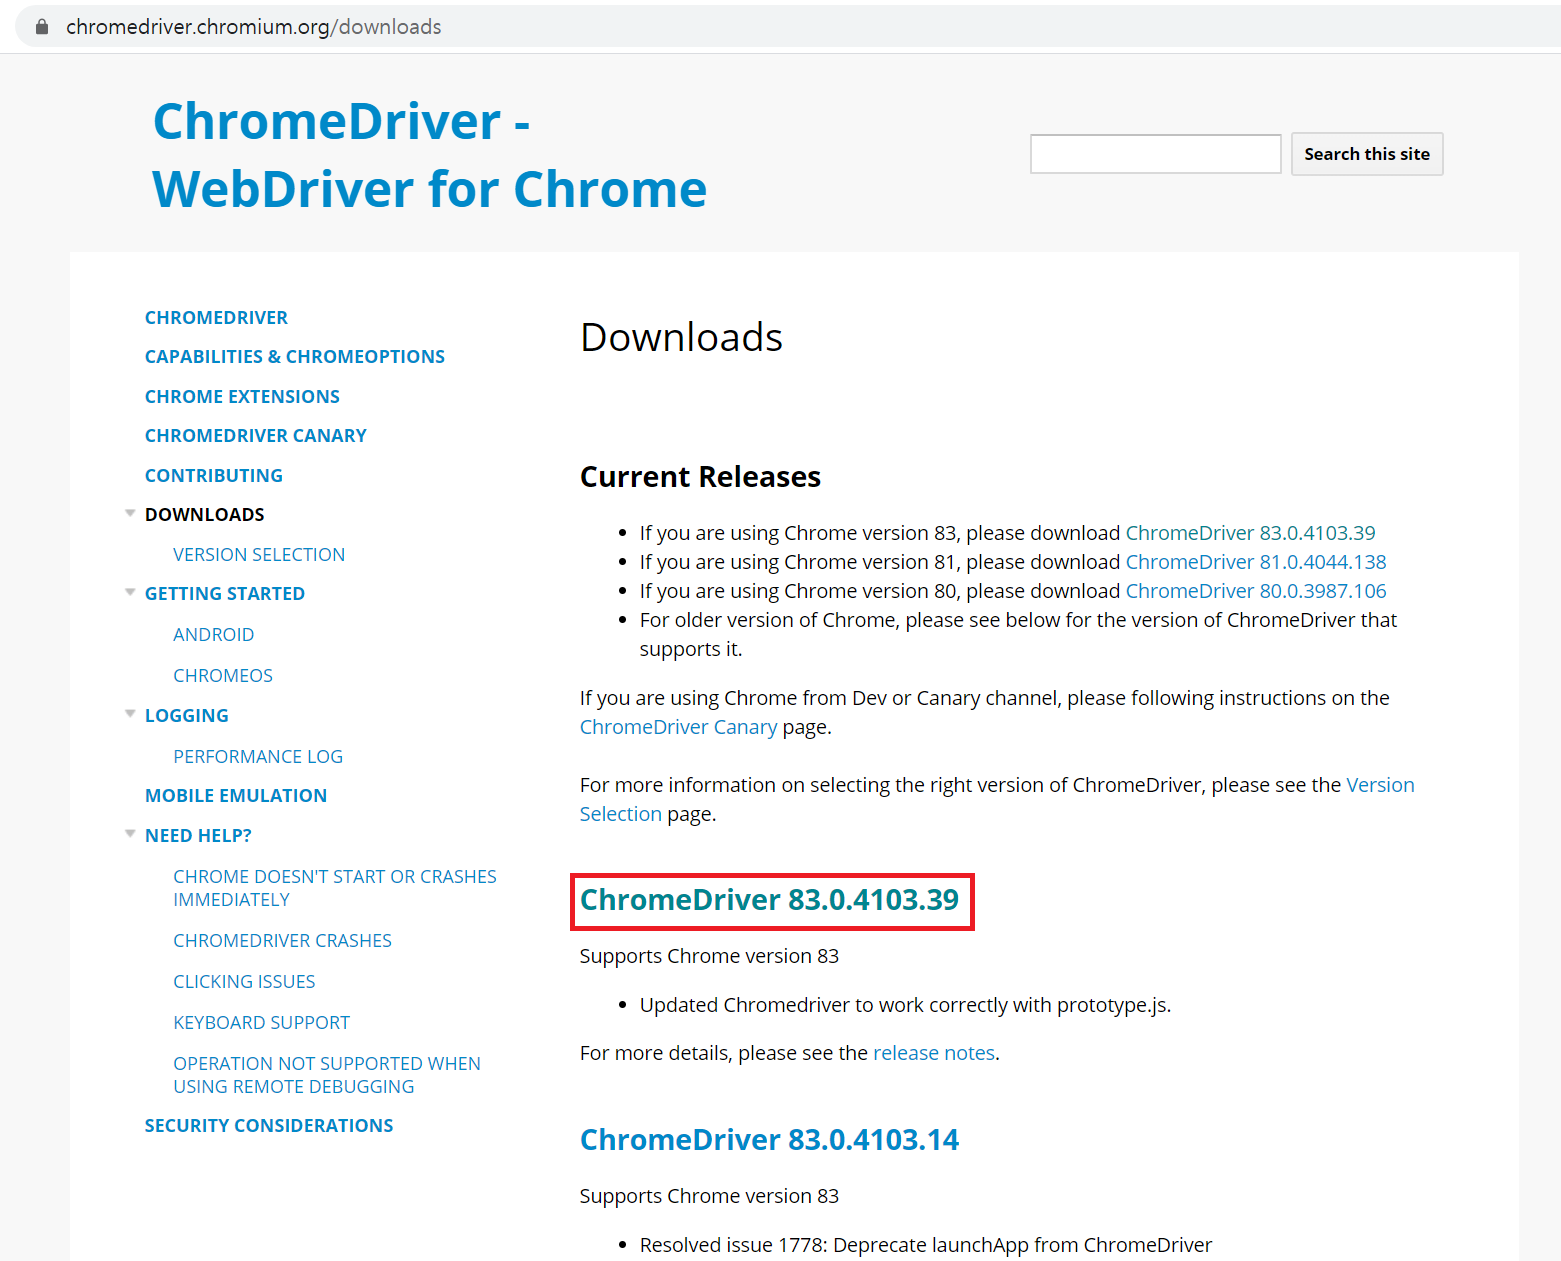Viewport: 1561px width, 1261px height.
Task: Open Security Considerations sidebar link
Action: pos(269,1126)
